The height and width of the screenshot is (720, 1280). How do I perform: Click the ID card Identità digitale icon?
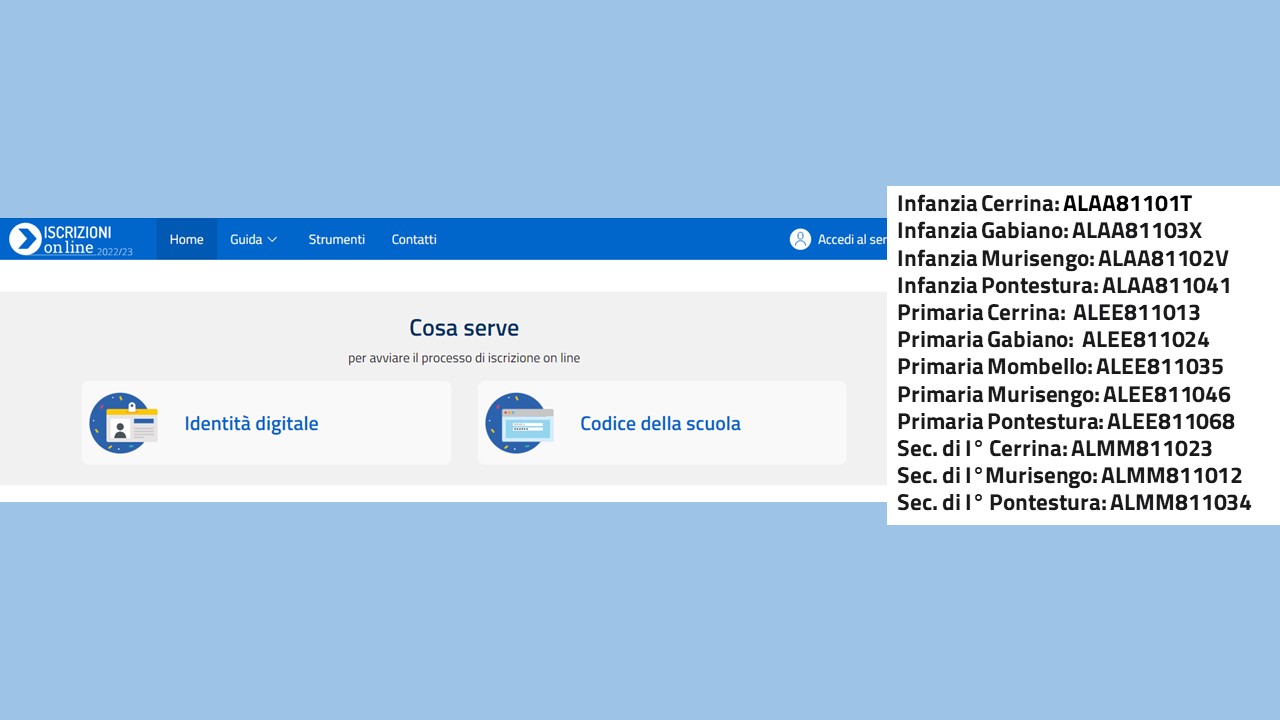click(123, 423)
